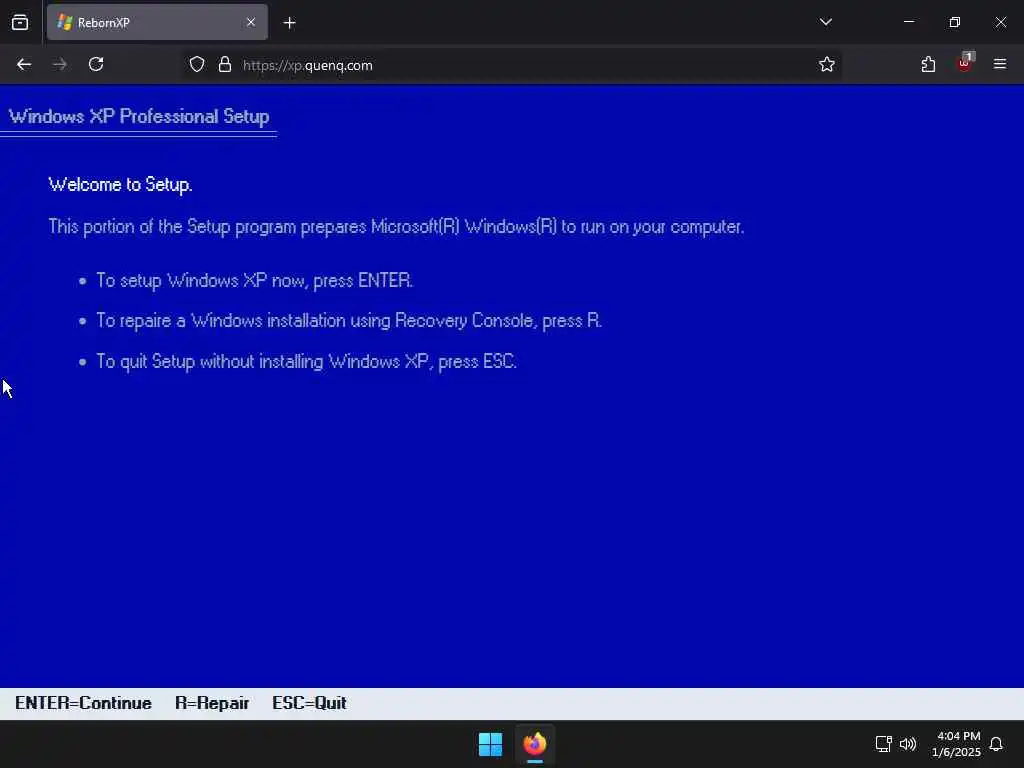Open the Firefox application menu
Image resolution: width=1024 pixels, height=768 pixels.
pos(1000,64)
